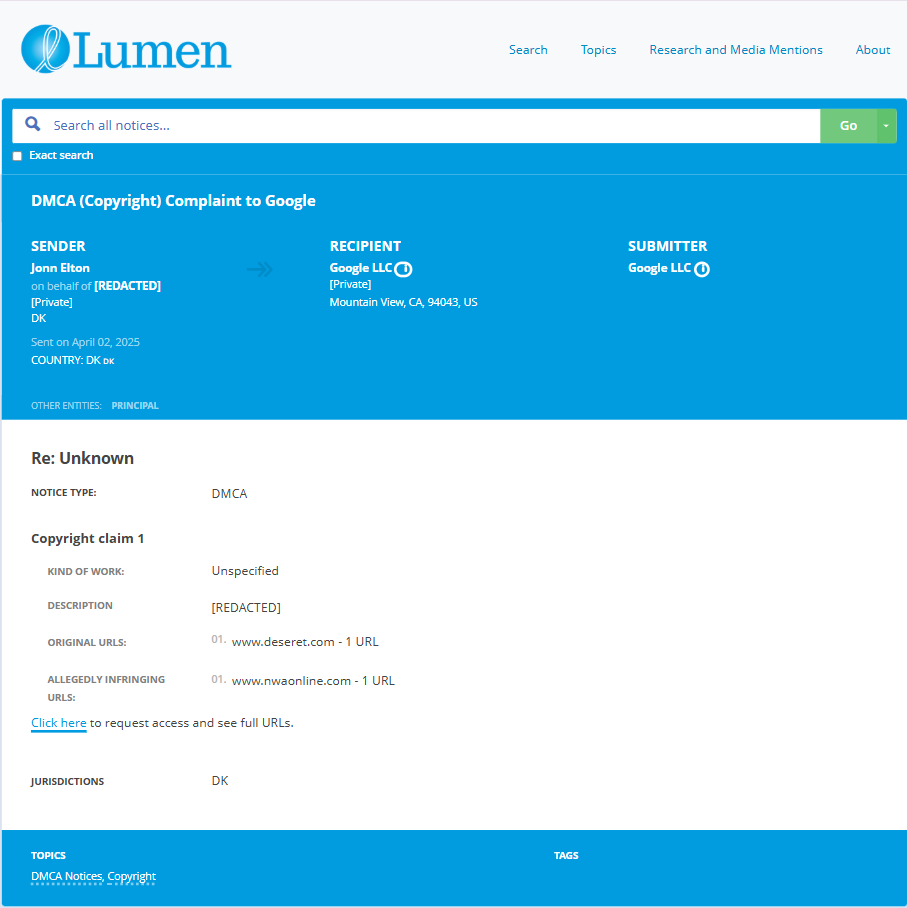Click the info icon beside recipient Google LLC
This screenshot has height=908, width=907.
tap(403, 269)
